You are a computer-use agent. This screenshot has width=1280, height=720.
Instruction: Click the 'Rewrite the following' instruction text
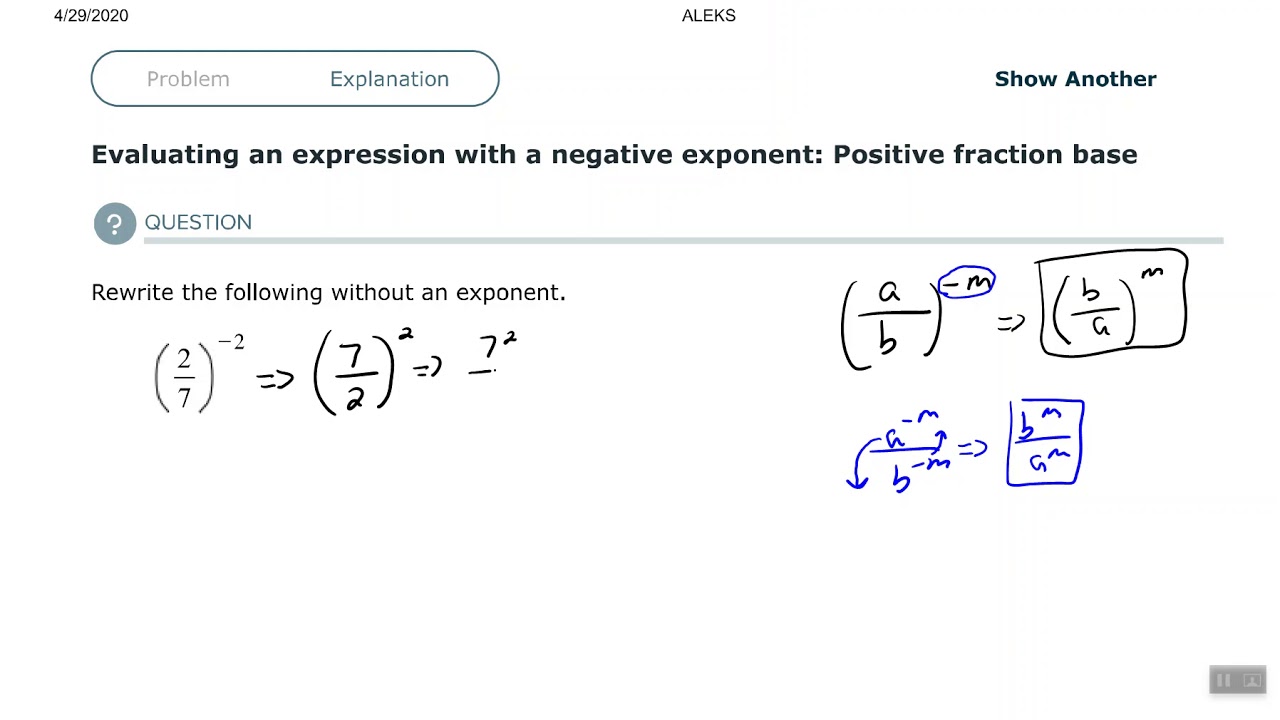tap(328, 292)
